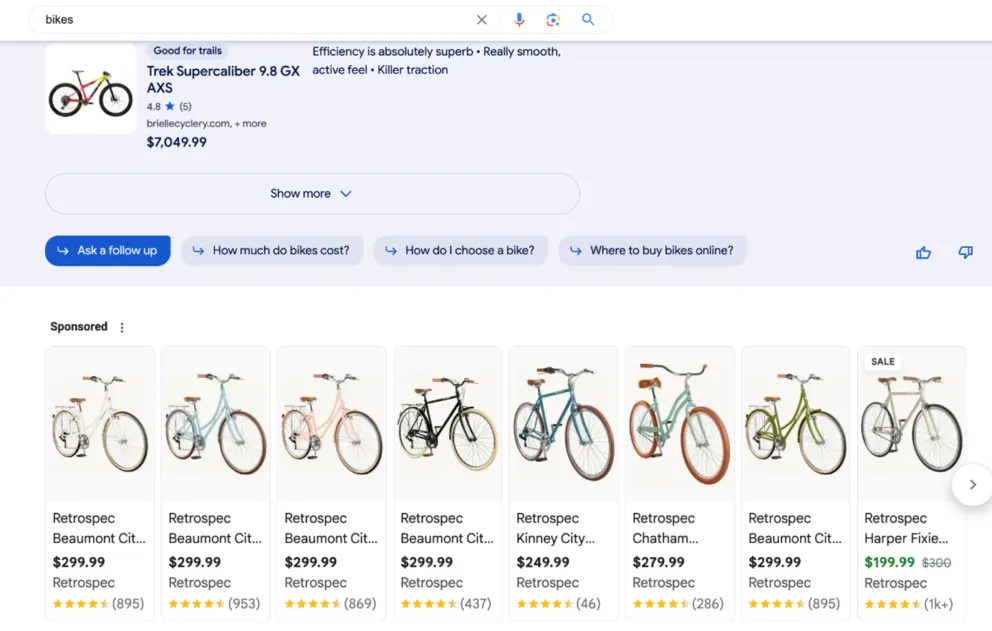Image resolution: width=992 pixels, height=631 pixels.
Task: Expand results with Show more
Action: click(x=311, y=194)
